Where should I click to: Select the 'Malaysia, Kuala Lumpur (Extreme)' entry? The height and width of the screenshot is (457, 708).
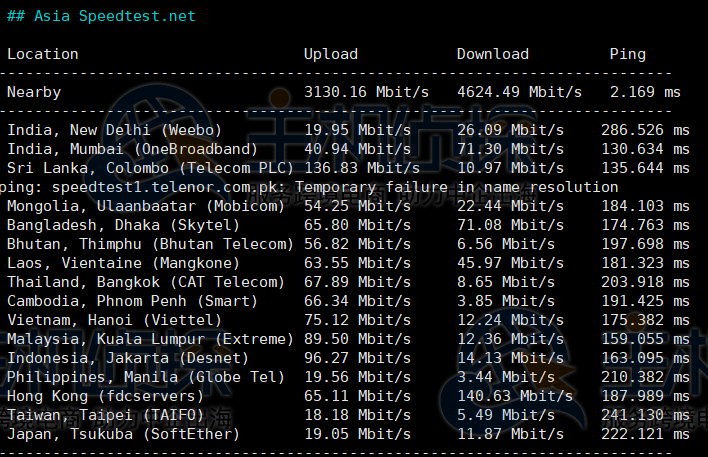tap(150, 339)
